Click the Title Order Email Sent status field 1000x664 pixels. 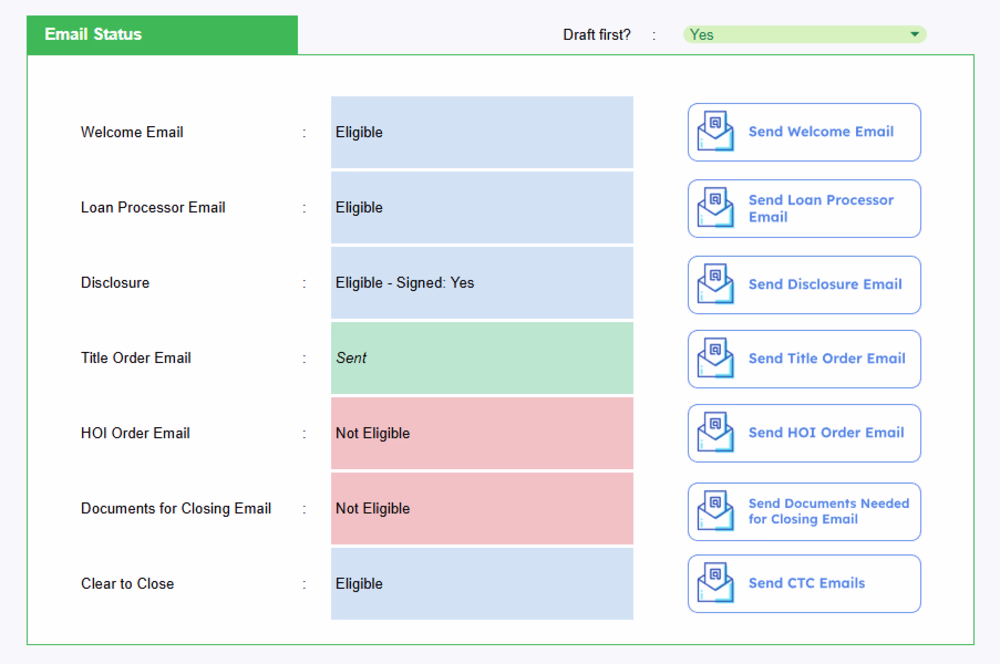tap(482, 358)
